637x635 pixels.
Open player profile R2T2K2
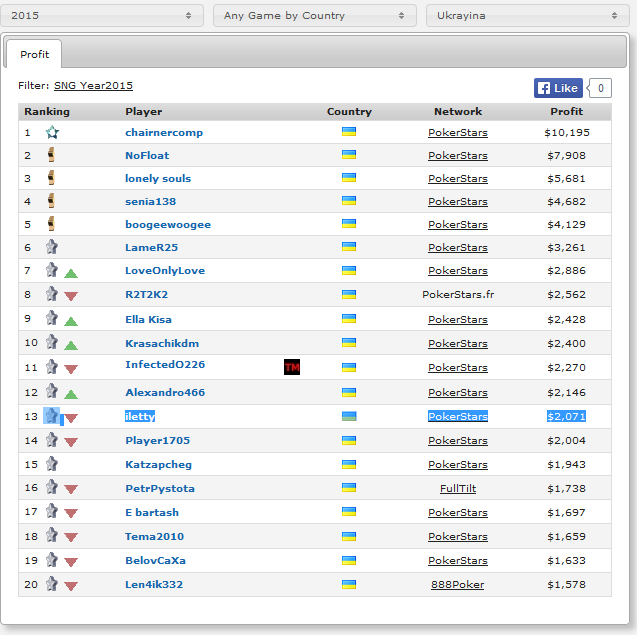(x=147, y=294)
